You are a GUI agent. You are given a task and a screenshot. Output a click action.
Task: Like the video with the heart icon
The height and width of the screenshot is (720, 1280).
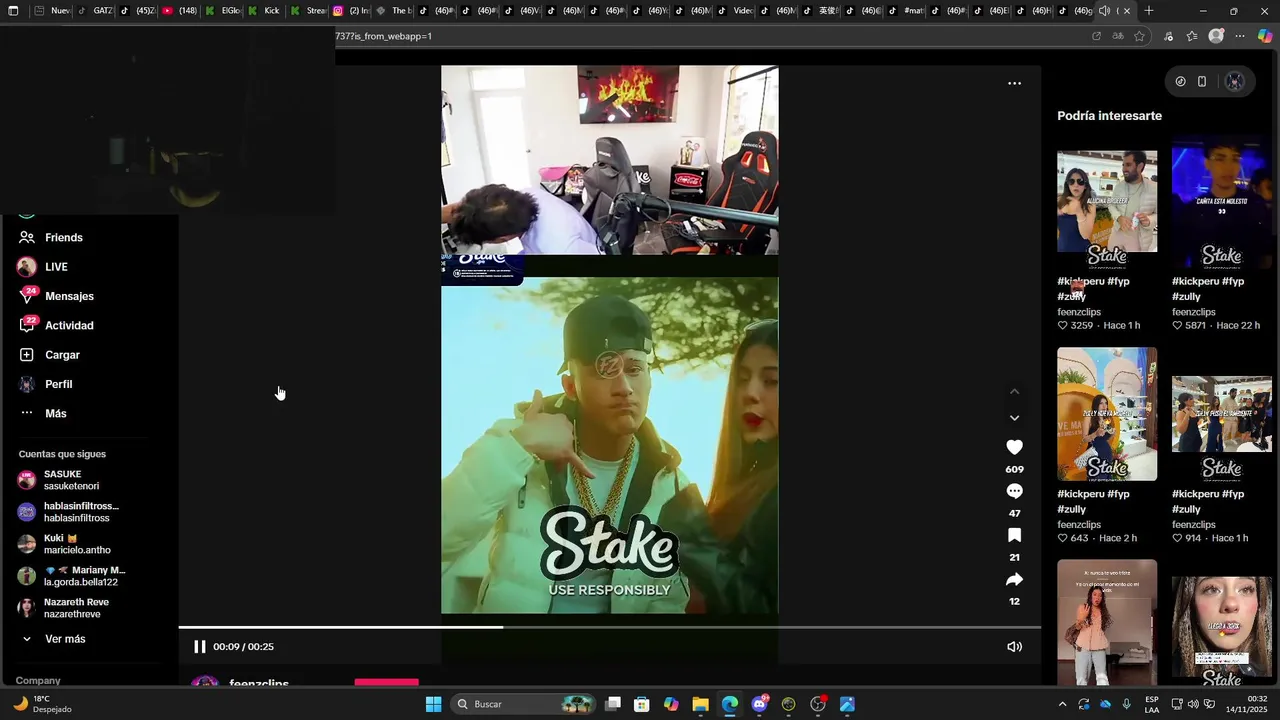click(x=1014, y=447)
